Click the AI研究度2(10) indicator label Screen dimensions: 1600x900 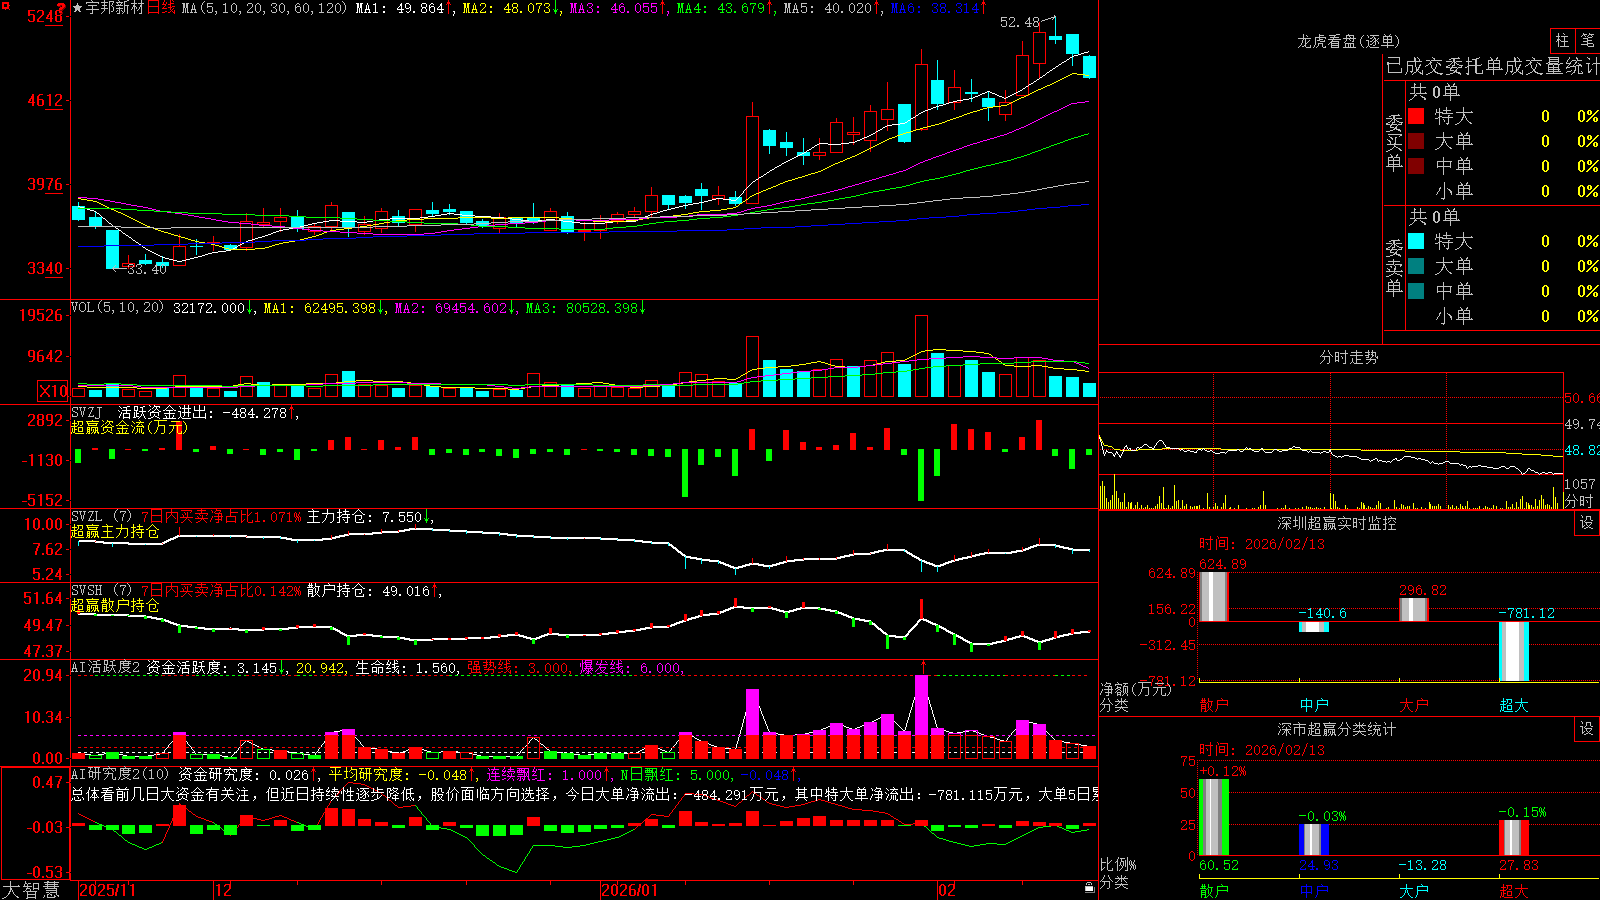(x=120, y=774)
